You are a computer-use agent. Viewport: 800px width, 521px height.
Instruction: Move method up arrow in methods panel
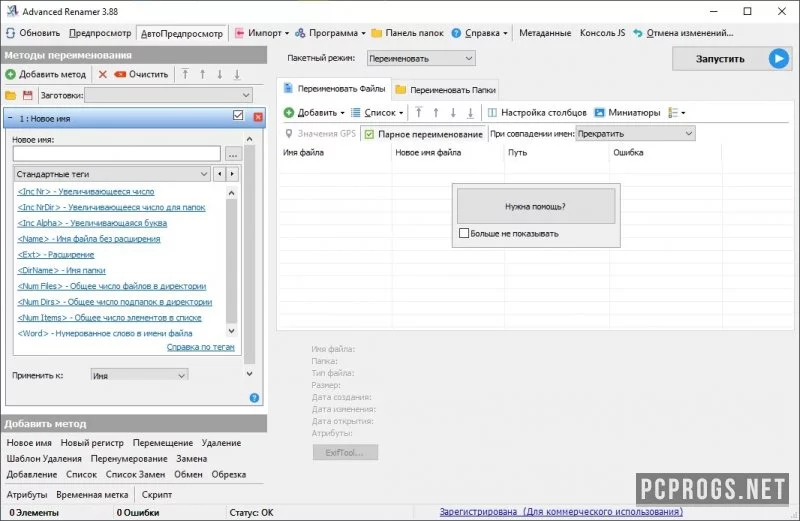click(203, 75)
